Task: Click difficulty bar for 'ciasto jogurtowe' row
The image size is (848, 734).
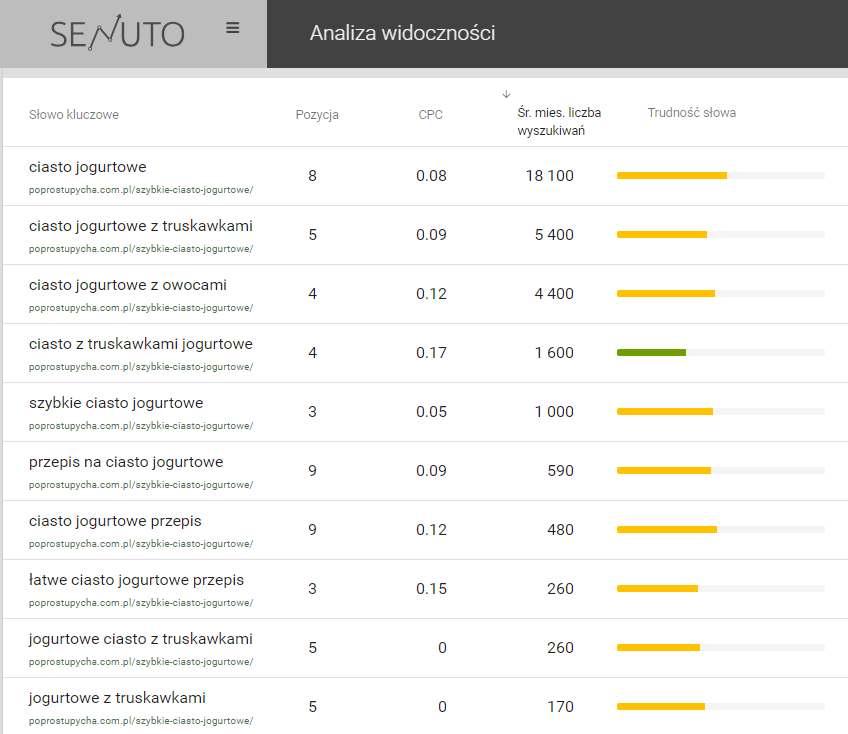Action: [672, 175]
